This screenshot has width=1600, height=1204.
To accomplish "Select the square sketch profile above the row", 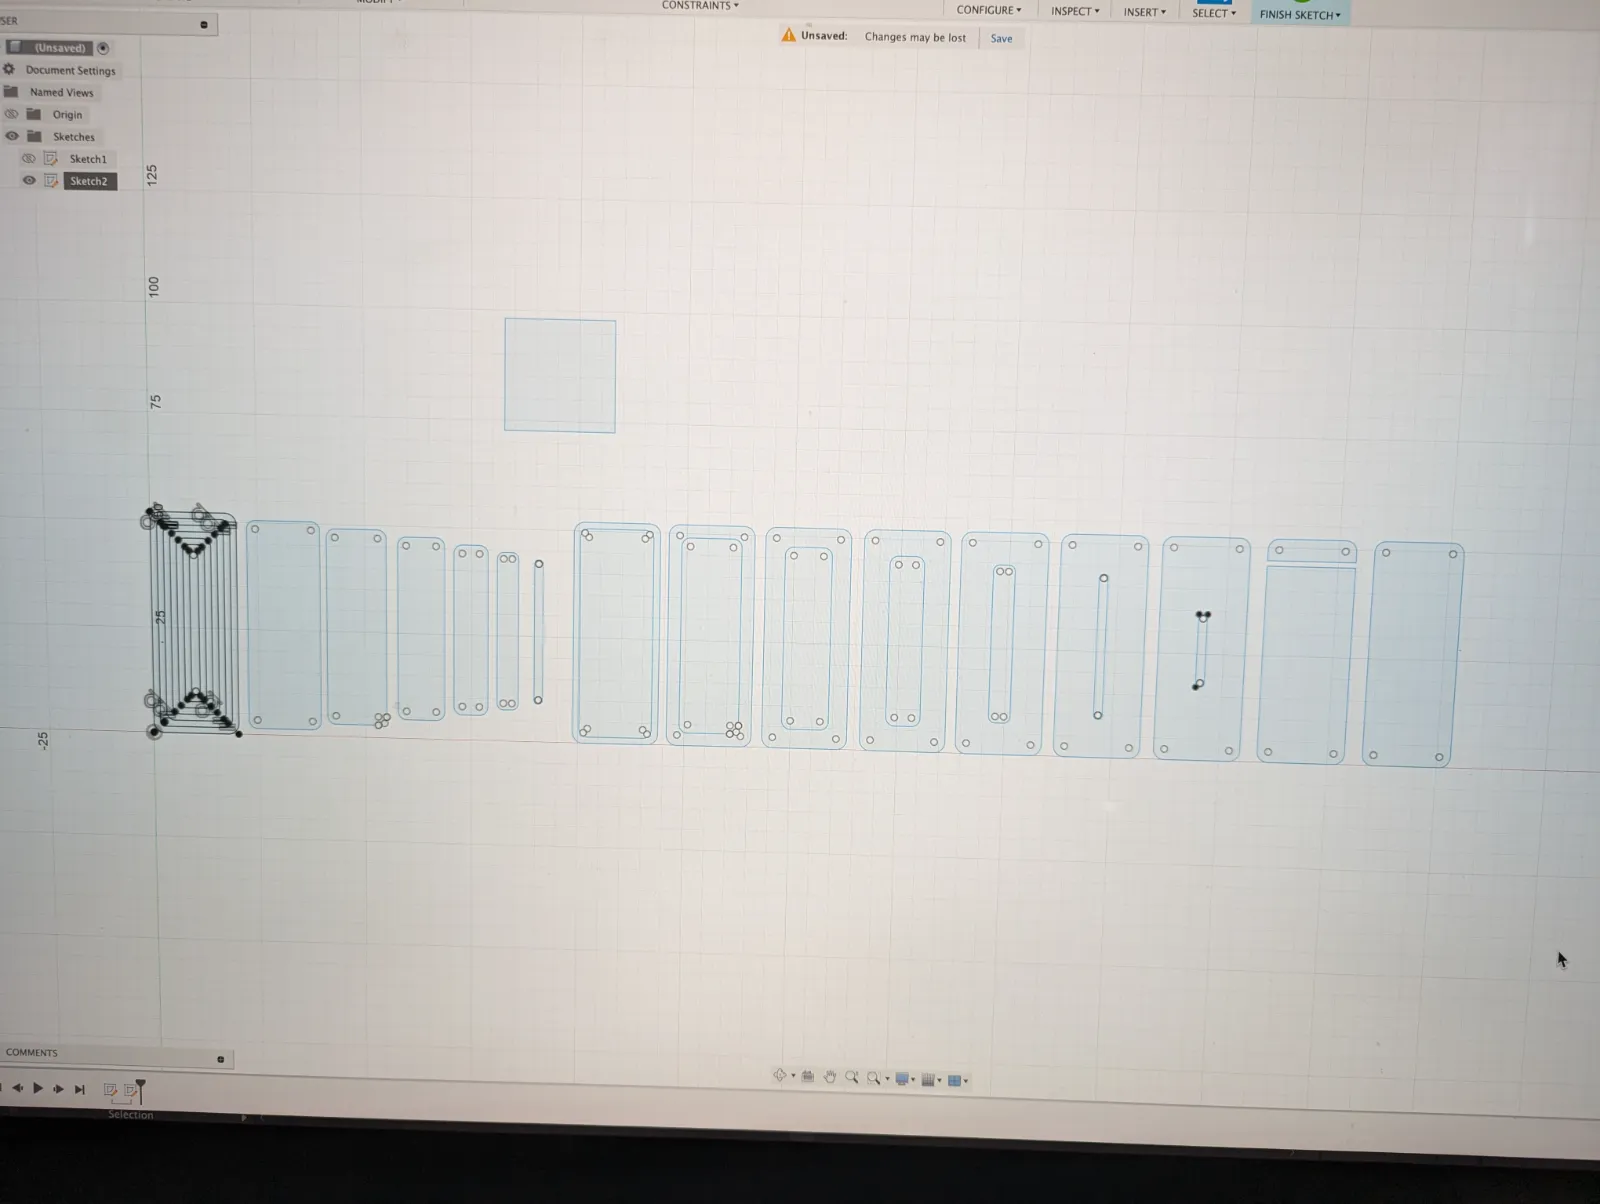I will click(560, 375).
